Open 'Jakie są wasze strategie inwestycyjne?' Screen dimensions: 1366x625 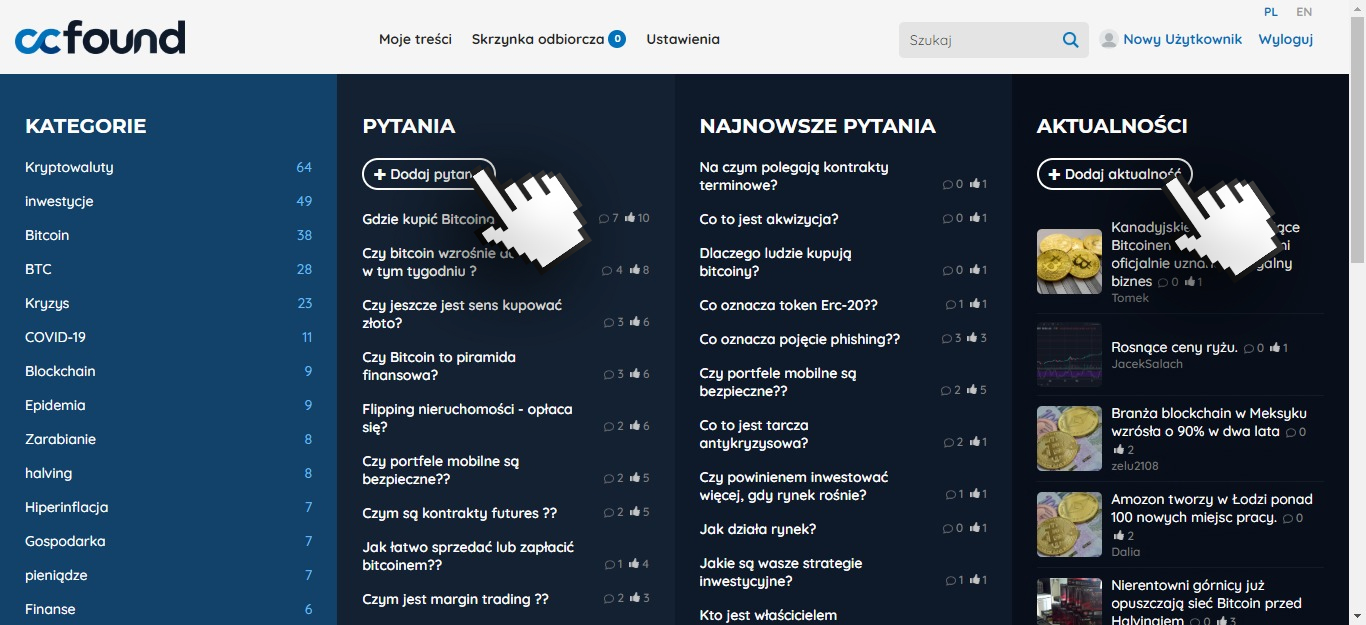pos(780,572)
